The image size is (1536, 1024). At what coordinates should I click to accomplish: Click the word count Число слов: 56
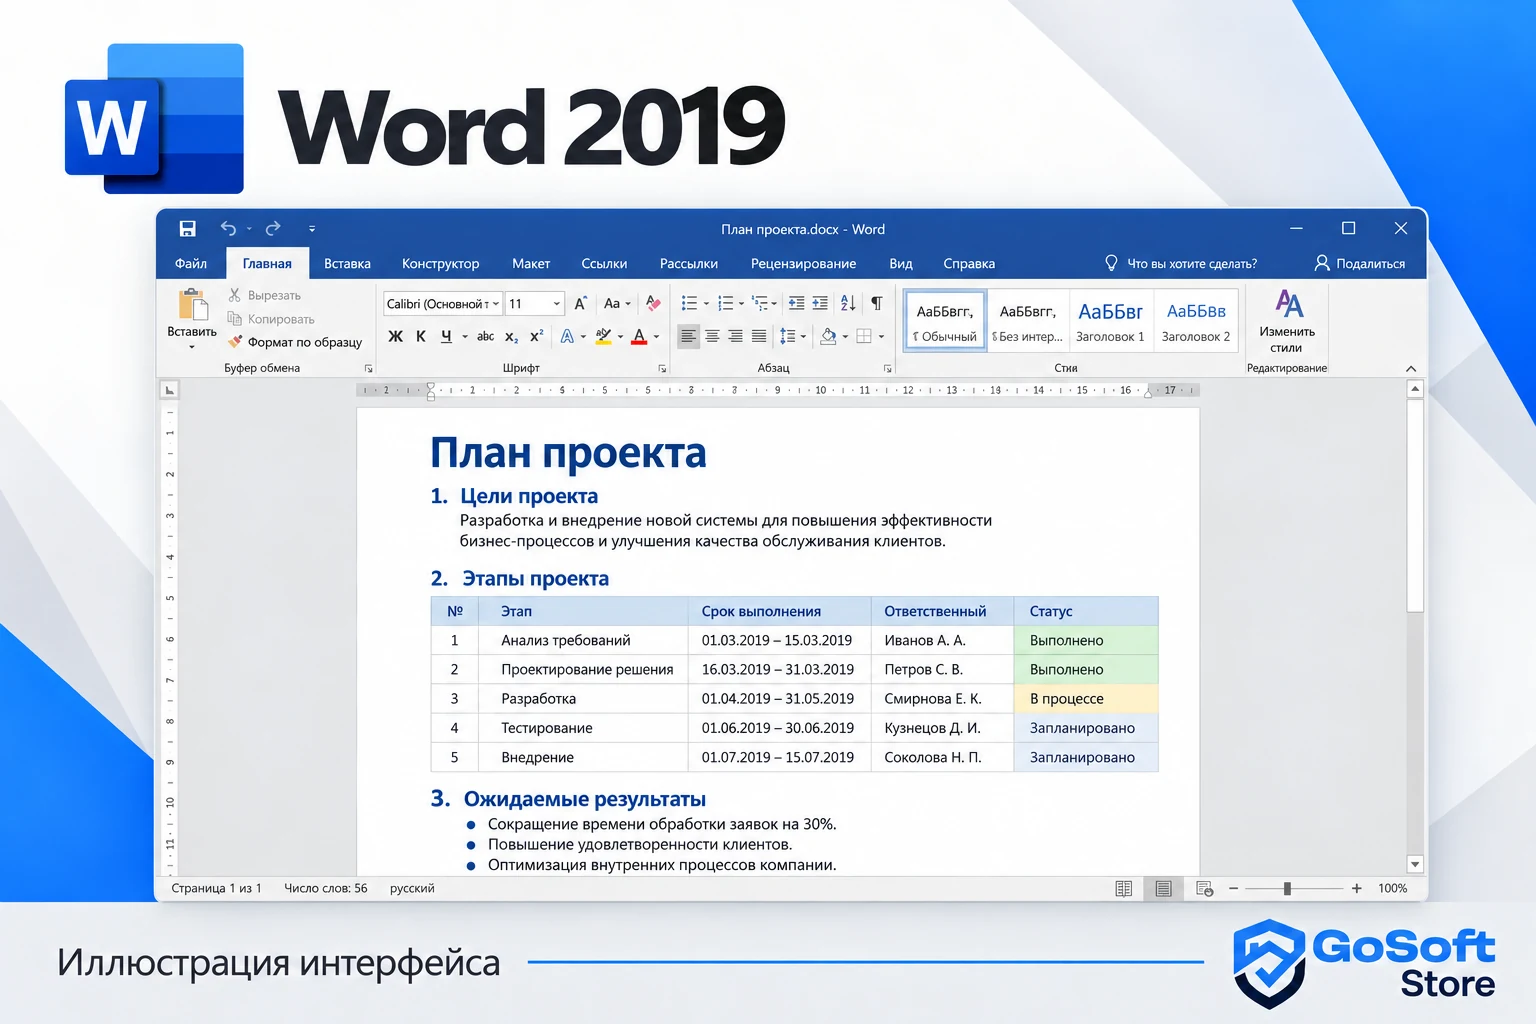(x=326, y=888)
